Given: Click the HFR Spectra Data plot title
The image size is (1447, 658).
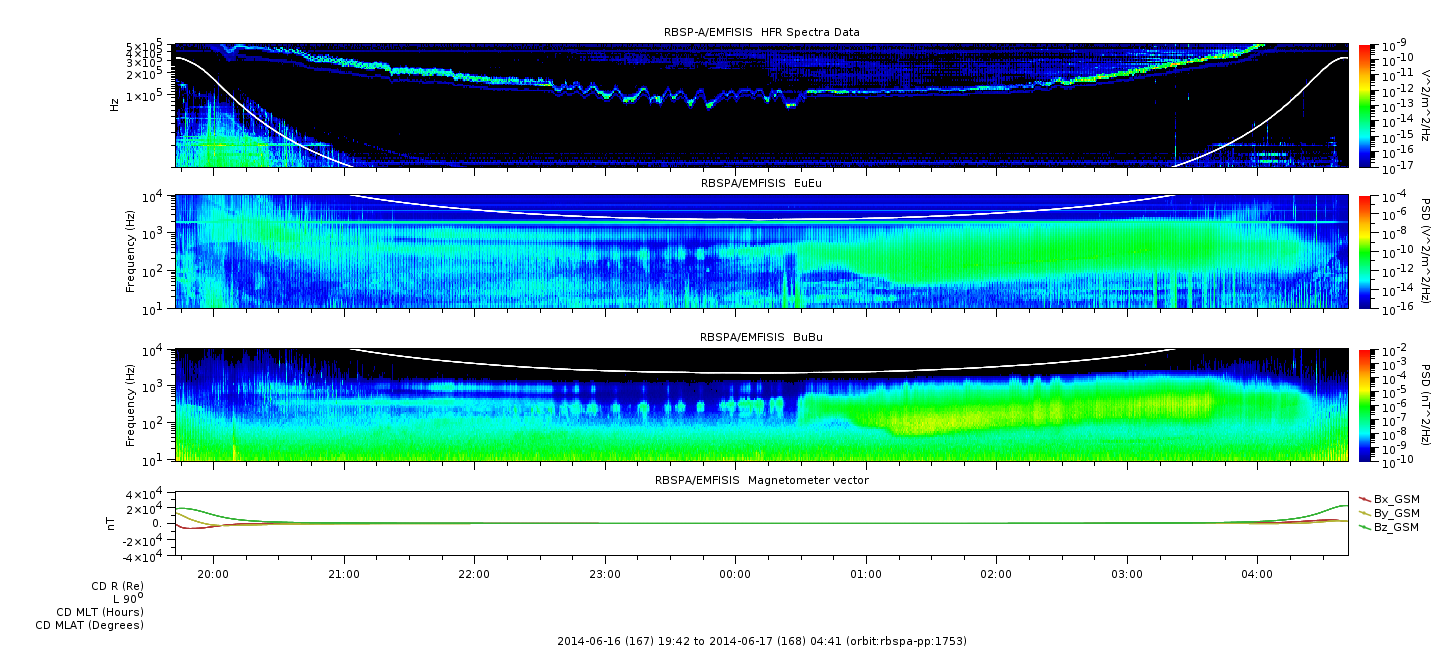Looking at the screenshot, I should (761, 32).
